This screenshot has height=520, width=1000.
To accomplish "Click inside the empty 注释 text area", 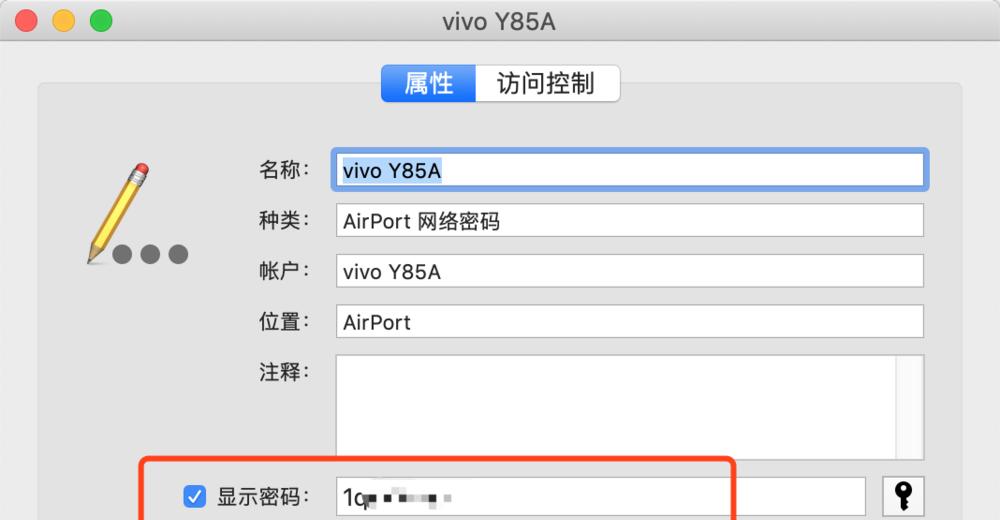I will click(615, 407).
